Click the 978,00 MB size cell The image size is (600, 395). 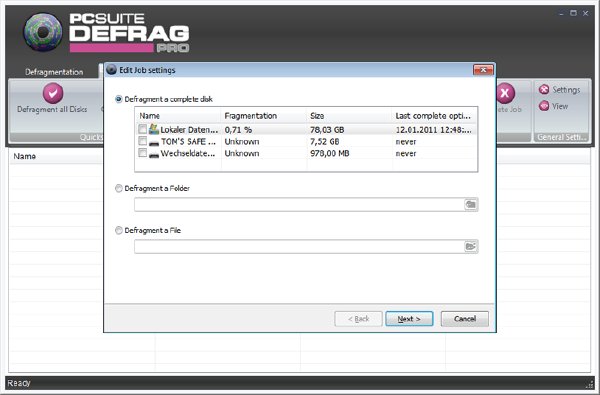(329, 153)
